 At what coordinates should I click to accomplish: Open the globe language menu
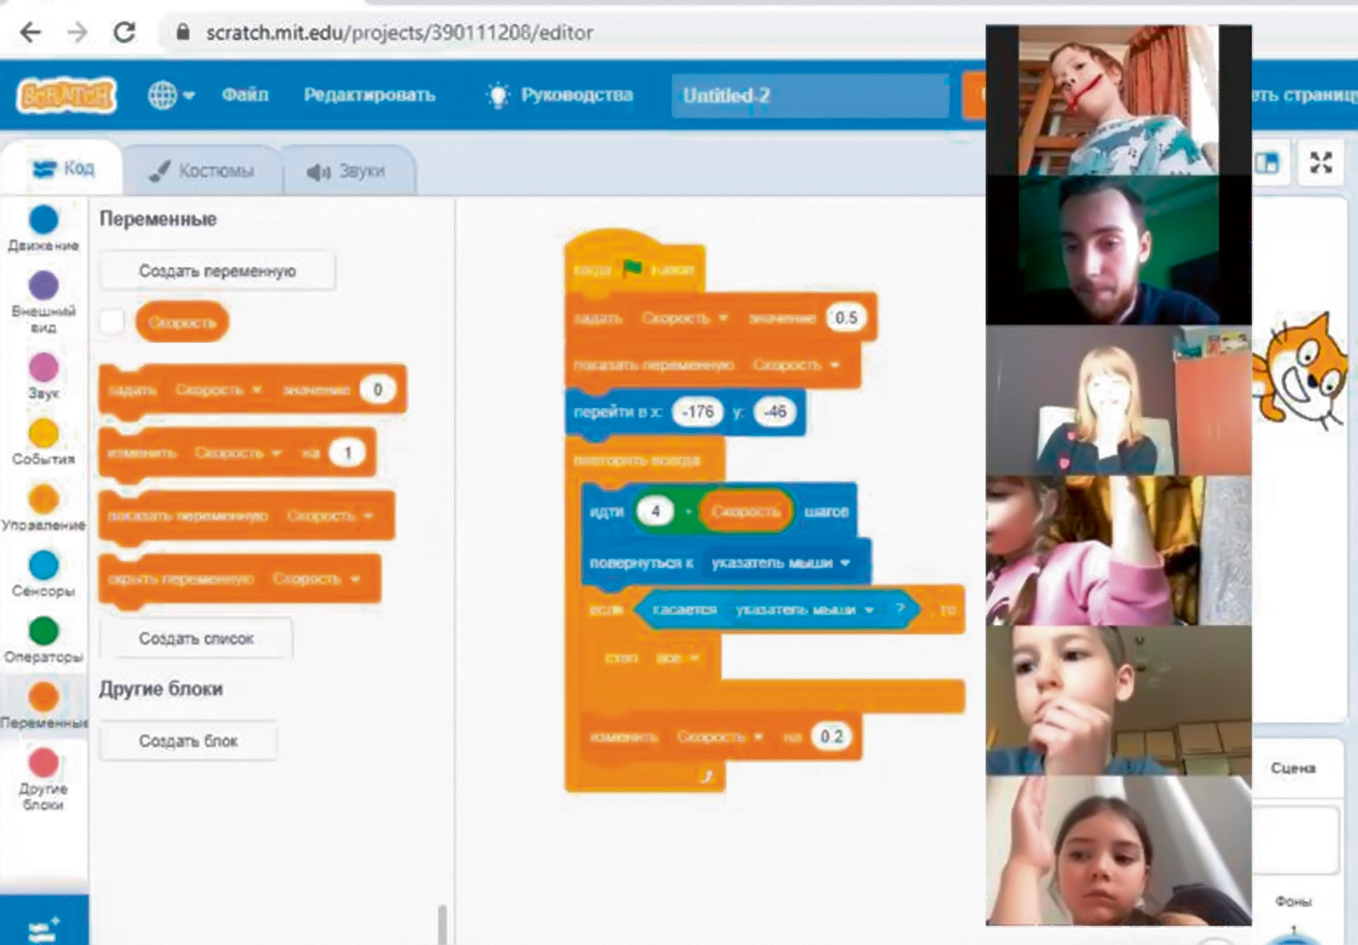click(x=170, y=95)
